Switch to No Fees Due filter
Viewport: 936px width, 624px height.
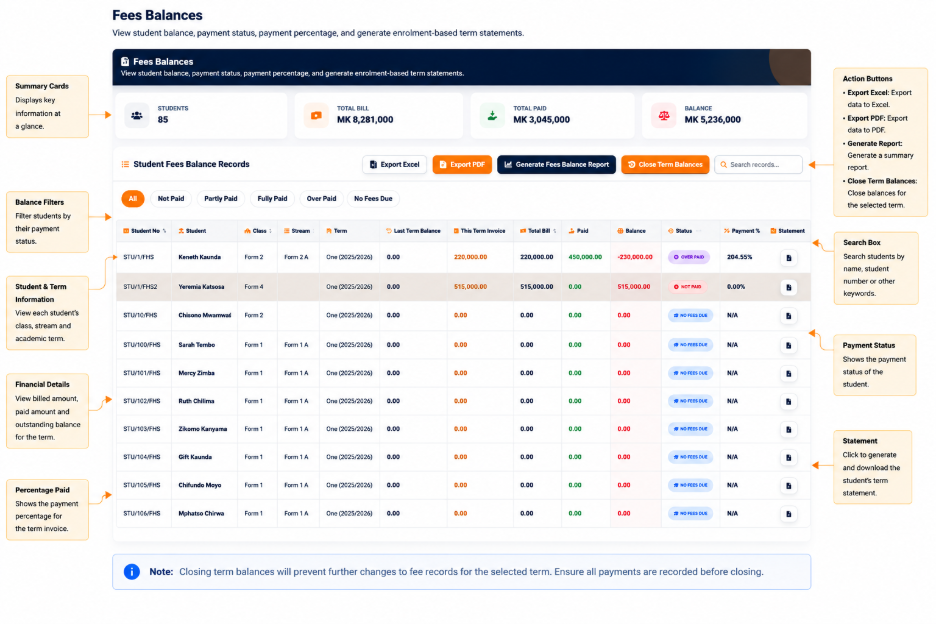coord(373,198)
